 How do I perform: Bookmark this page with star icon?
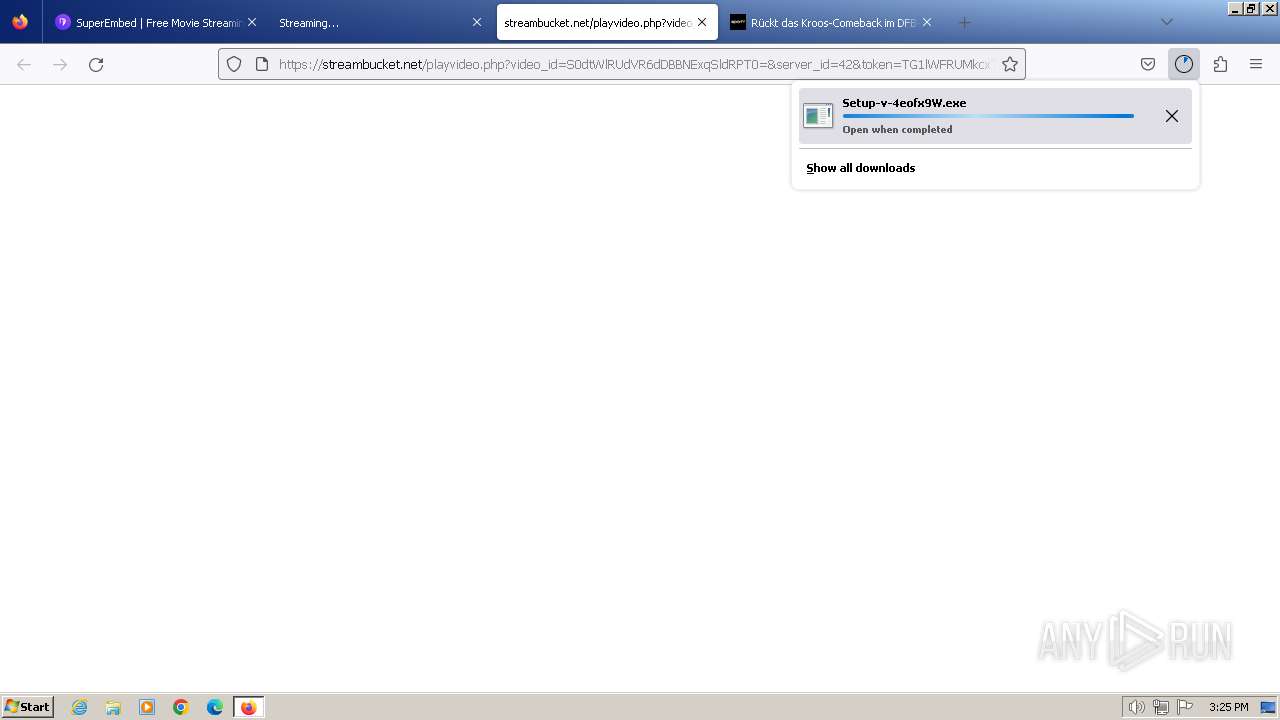1010,64
